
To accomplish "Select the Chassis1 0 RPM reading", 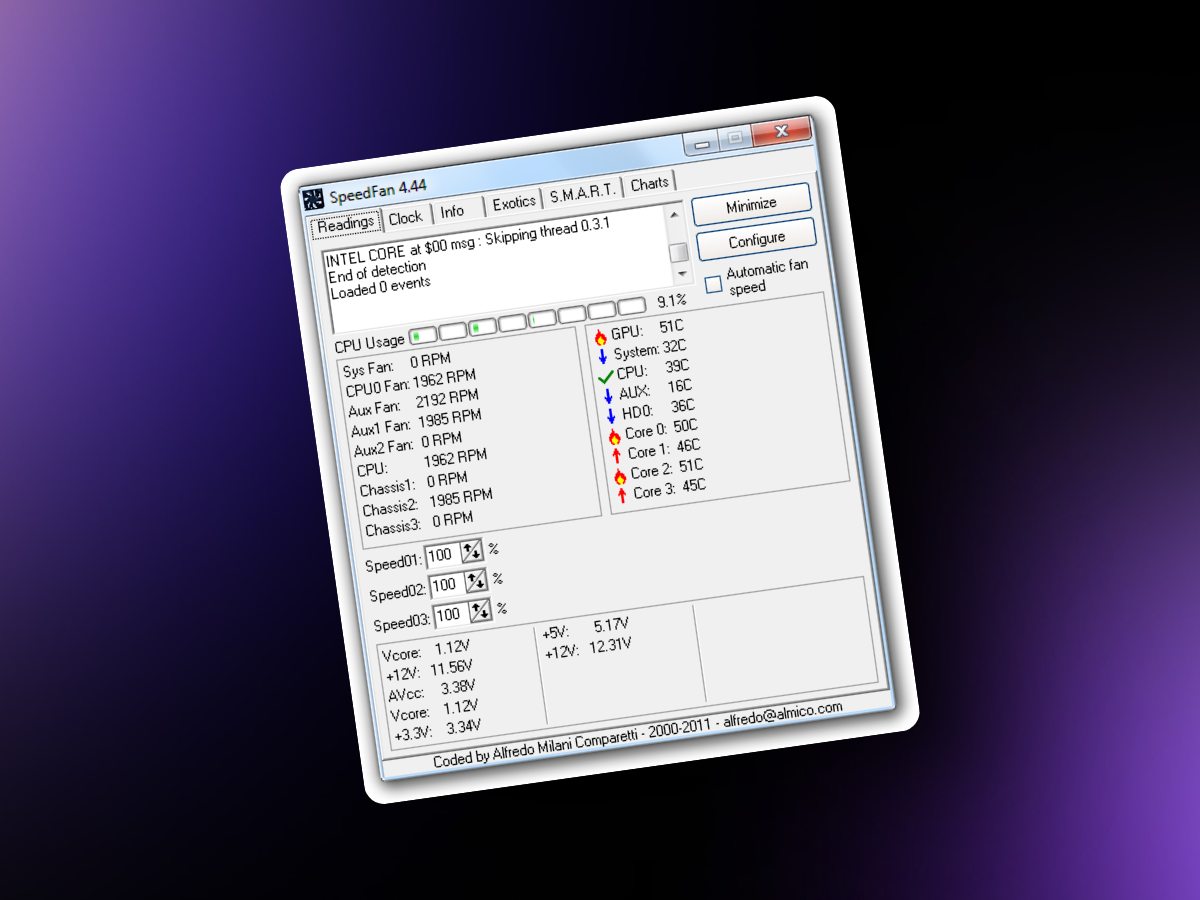I will tap(414, 483).
